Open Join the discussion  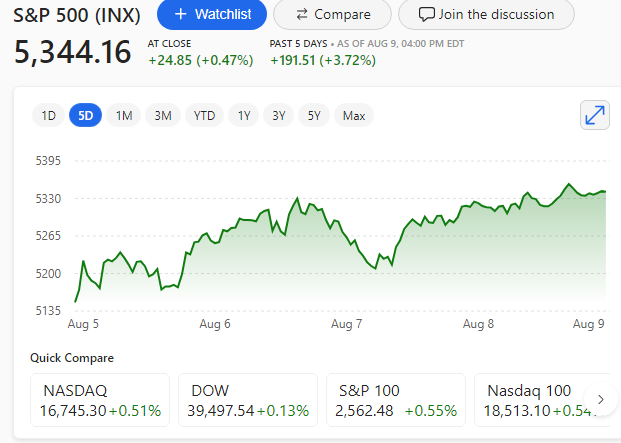click(x=486, y=15)
